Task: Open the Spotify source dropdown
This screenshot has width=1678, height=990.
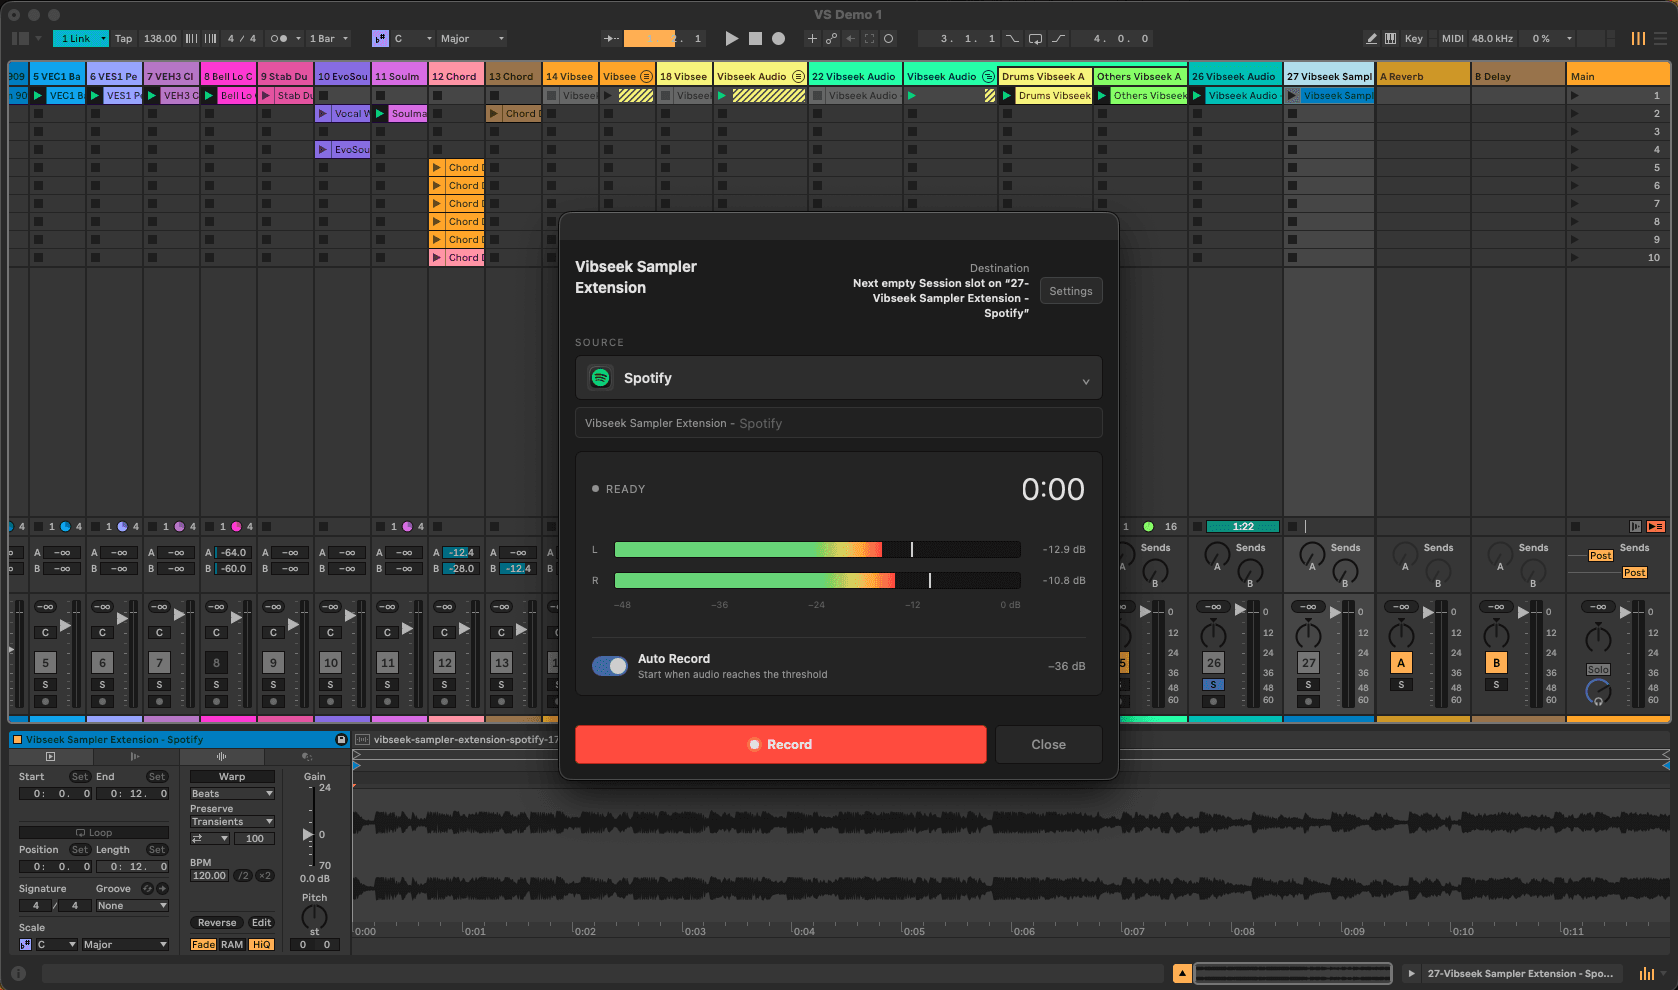Action: click(839, 378)
